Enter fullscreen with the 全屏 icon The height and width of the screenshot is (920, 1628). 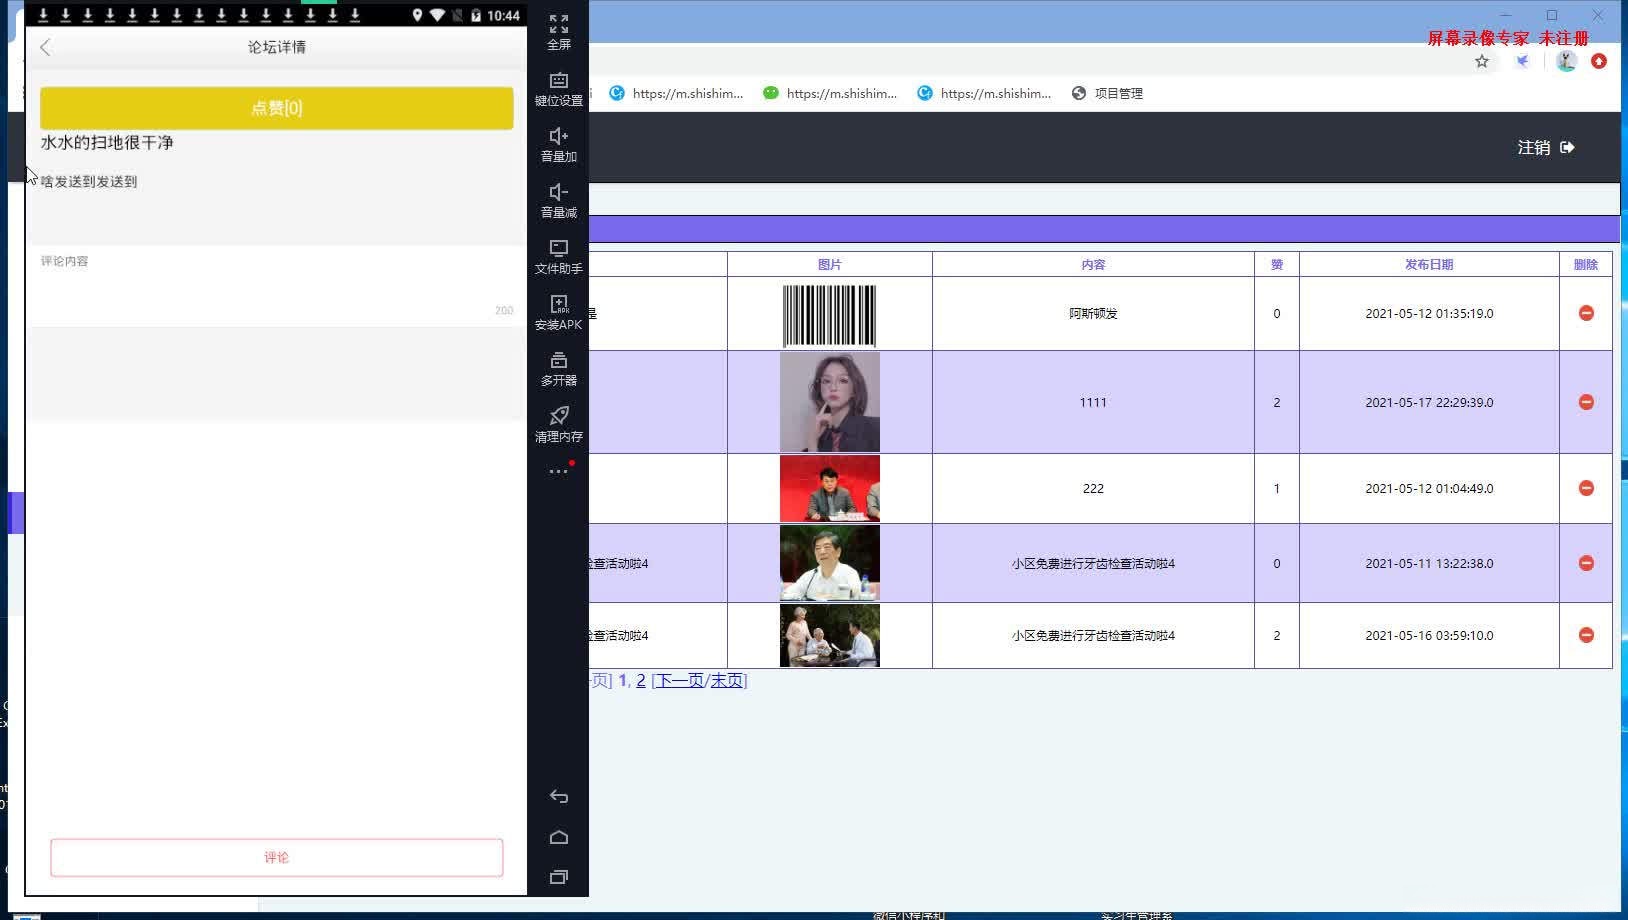(x=559, y=32)
